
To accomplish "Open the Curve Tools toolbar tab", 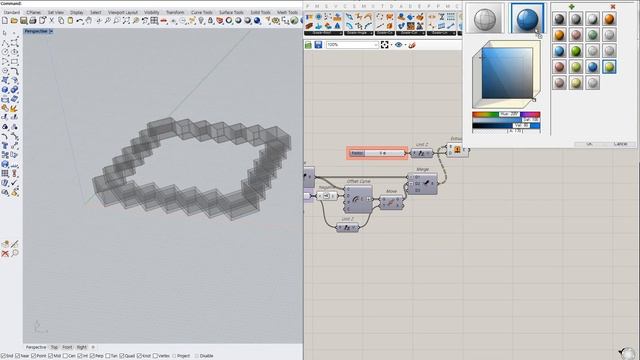I will pyautogui.click(x=202, y=12).
